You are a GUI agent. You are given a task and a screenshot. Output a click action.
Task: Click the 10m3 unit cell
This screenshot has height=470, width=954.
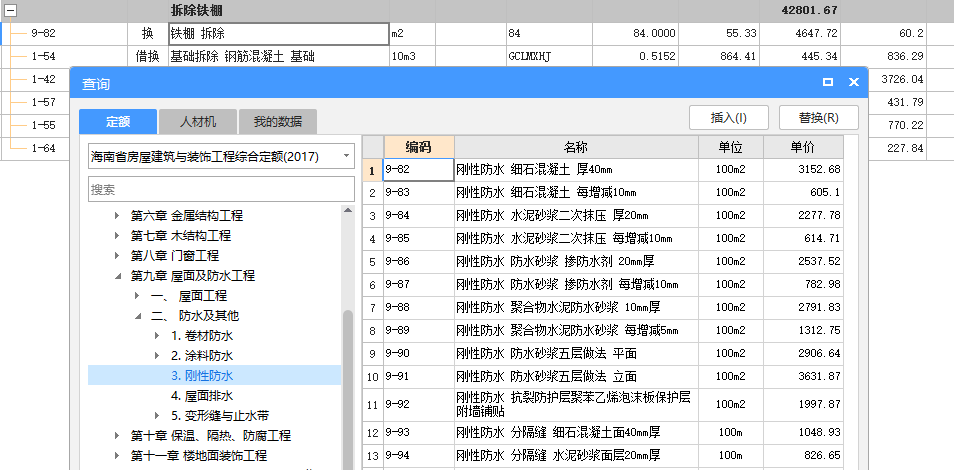(413, 57)
